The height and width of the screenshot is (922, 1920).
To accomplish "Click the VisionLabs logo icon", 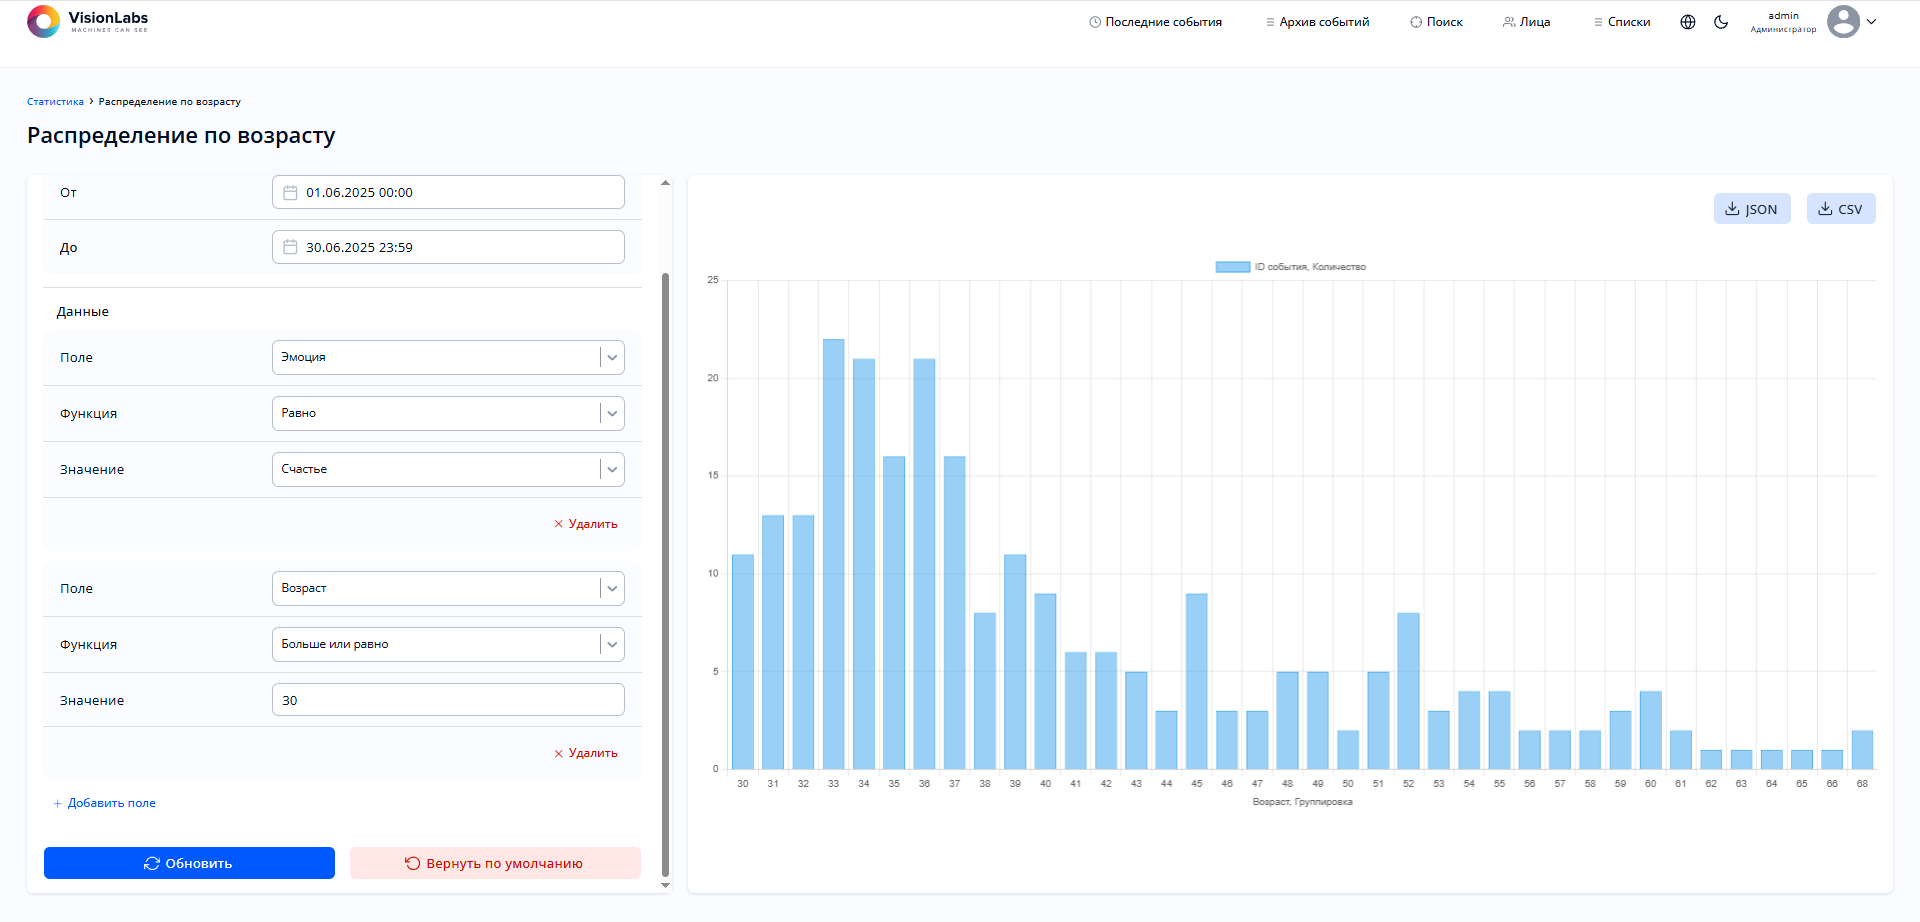I will coord(43,21).
